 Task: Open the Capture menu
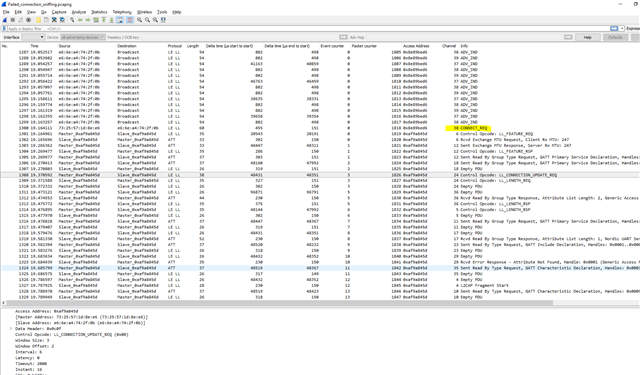pyautogui.click(x=59, y=12)
